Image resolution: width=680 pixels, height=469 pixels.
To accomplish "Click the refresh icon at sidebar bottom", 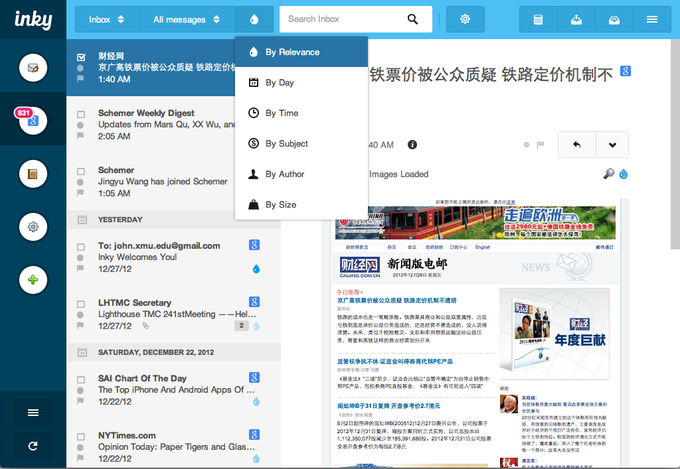I will pyautogui.click(x=33, y=445).
